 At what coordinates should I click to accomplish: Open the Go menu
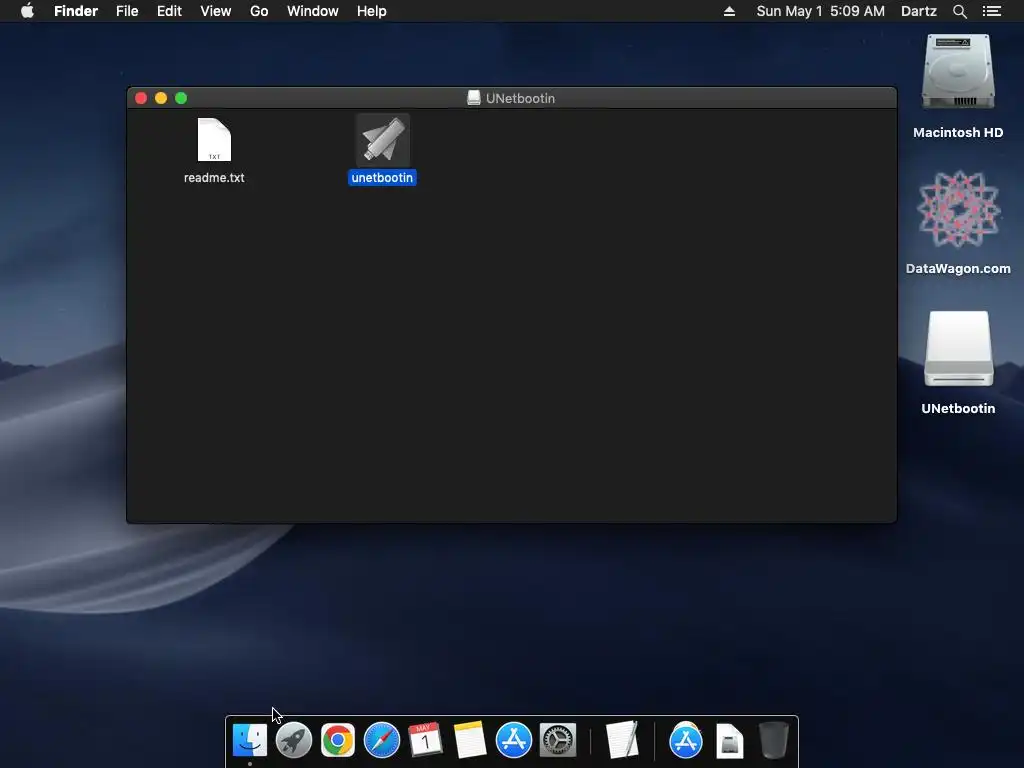coord(259,11)
